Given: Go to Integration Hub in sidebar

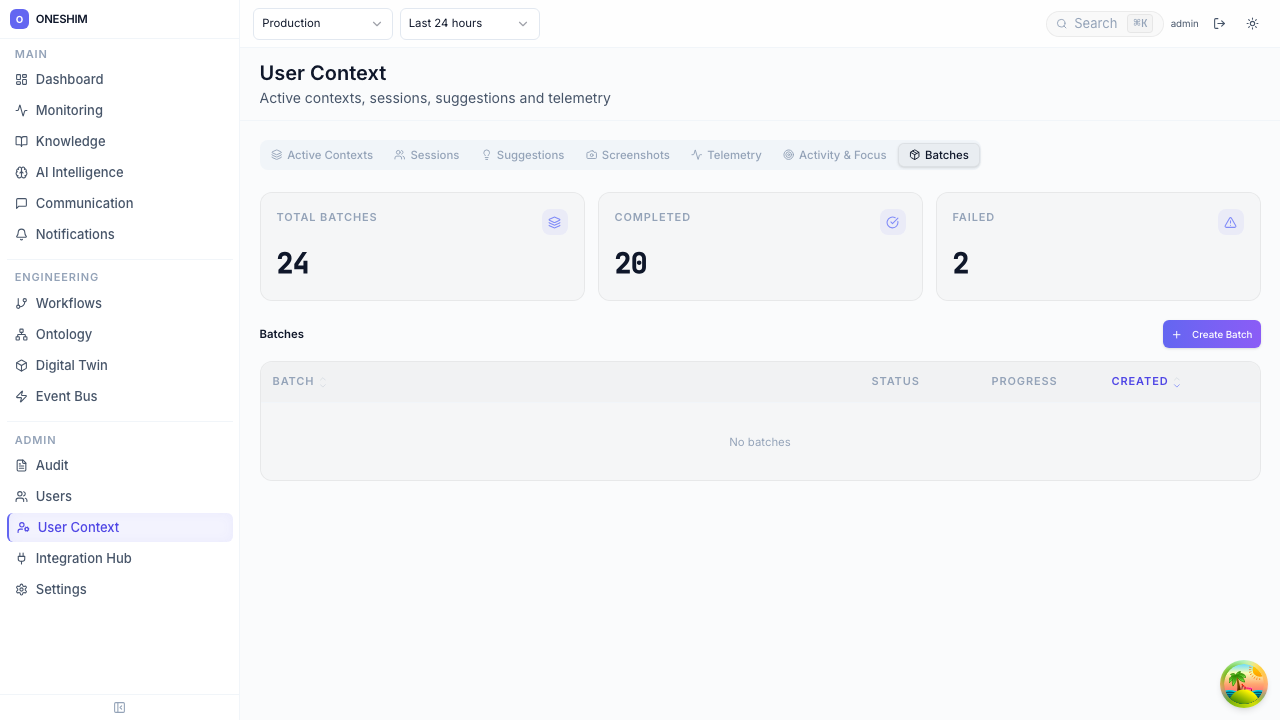Looking at the screenshot, I should click(x=83, y=558).
